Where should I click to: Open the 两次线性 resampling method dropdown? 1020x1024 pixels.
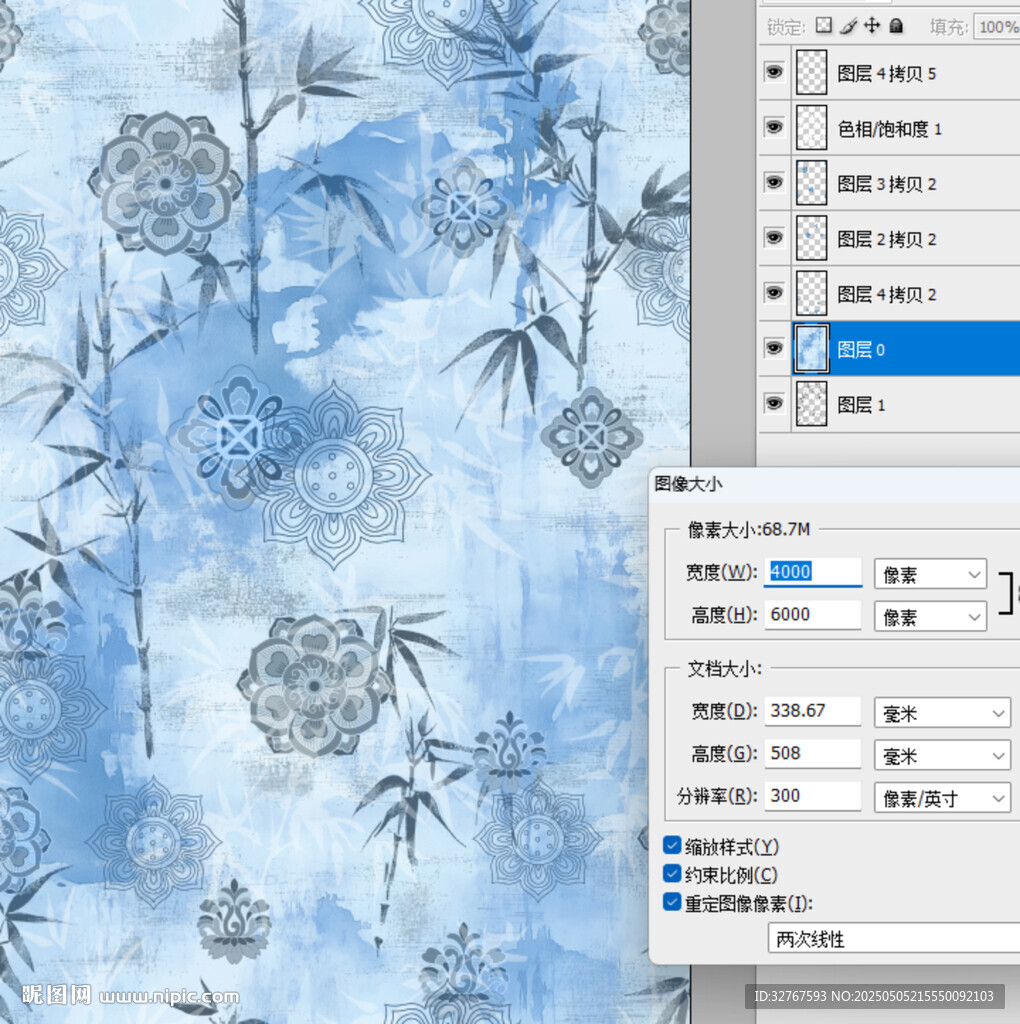pyautogui.click(x=894, y=938)
